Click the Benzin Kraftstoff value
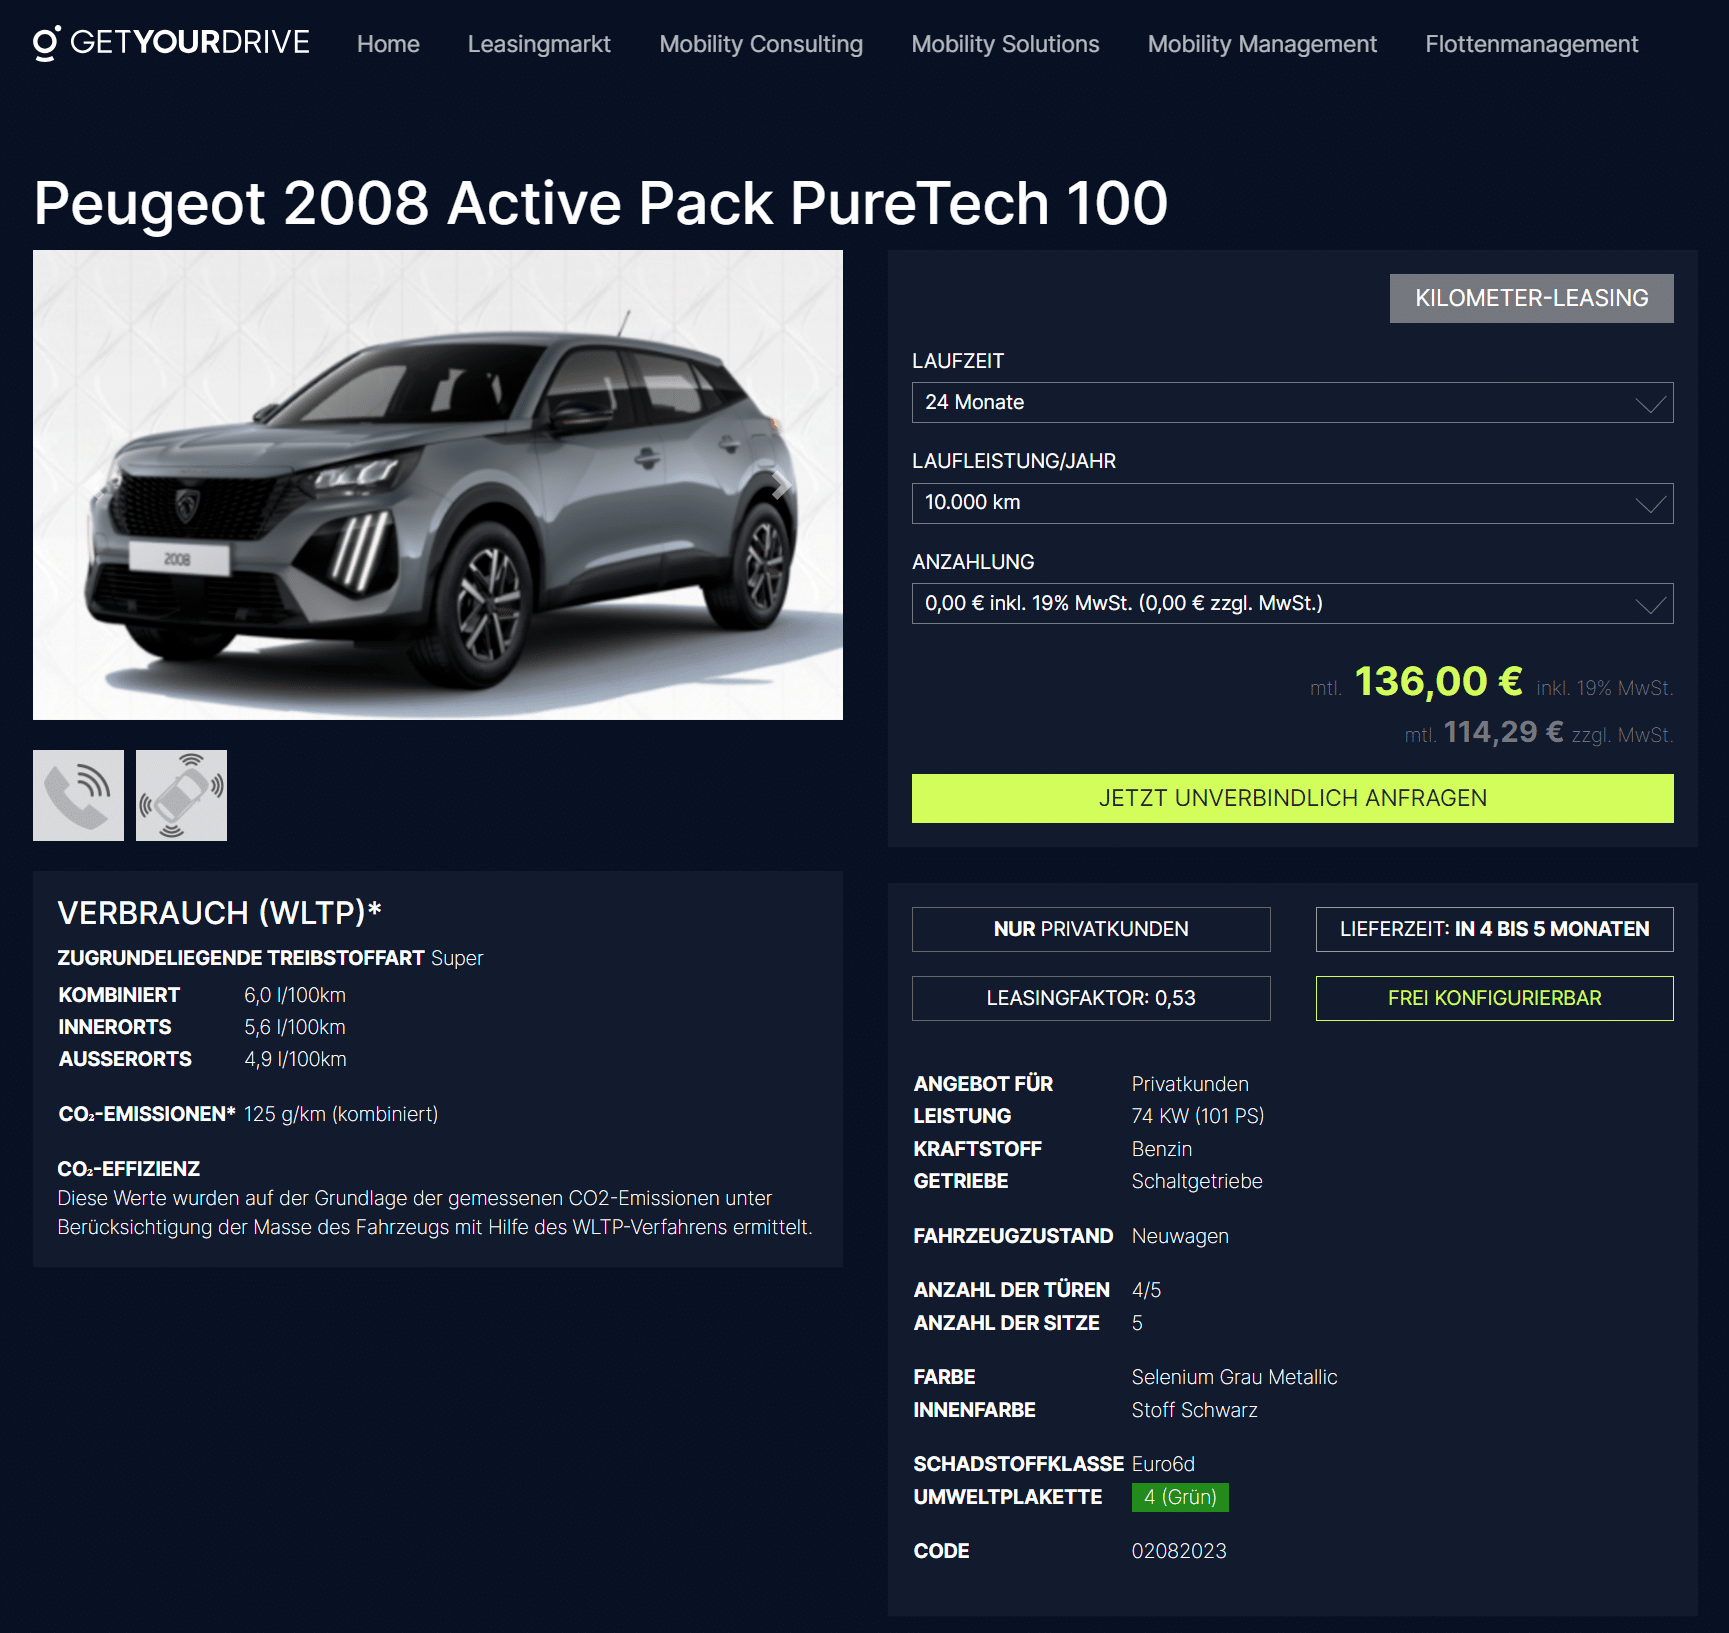Screen dimensions: 1729x1633 1162,1149
